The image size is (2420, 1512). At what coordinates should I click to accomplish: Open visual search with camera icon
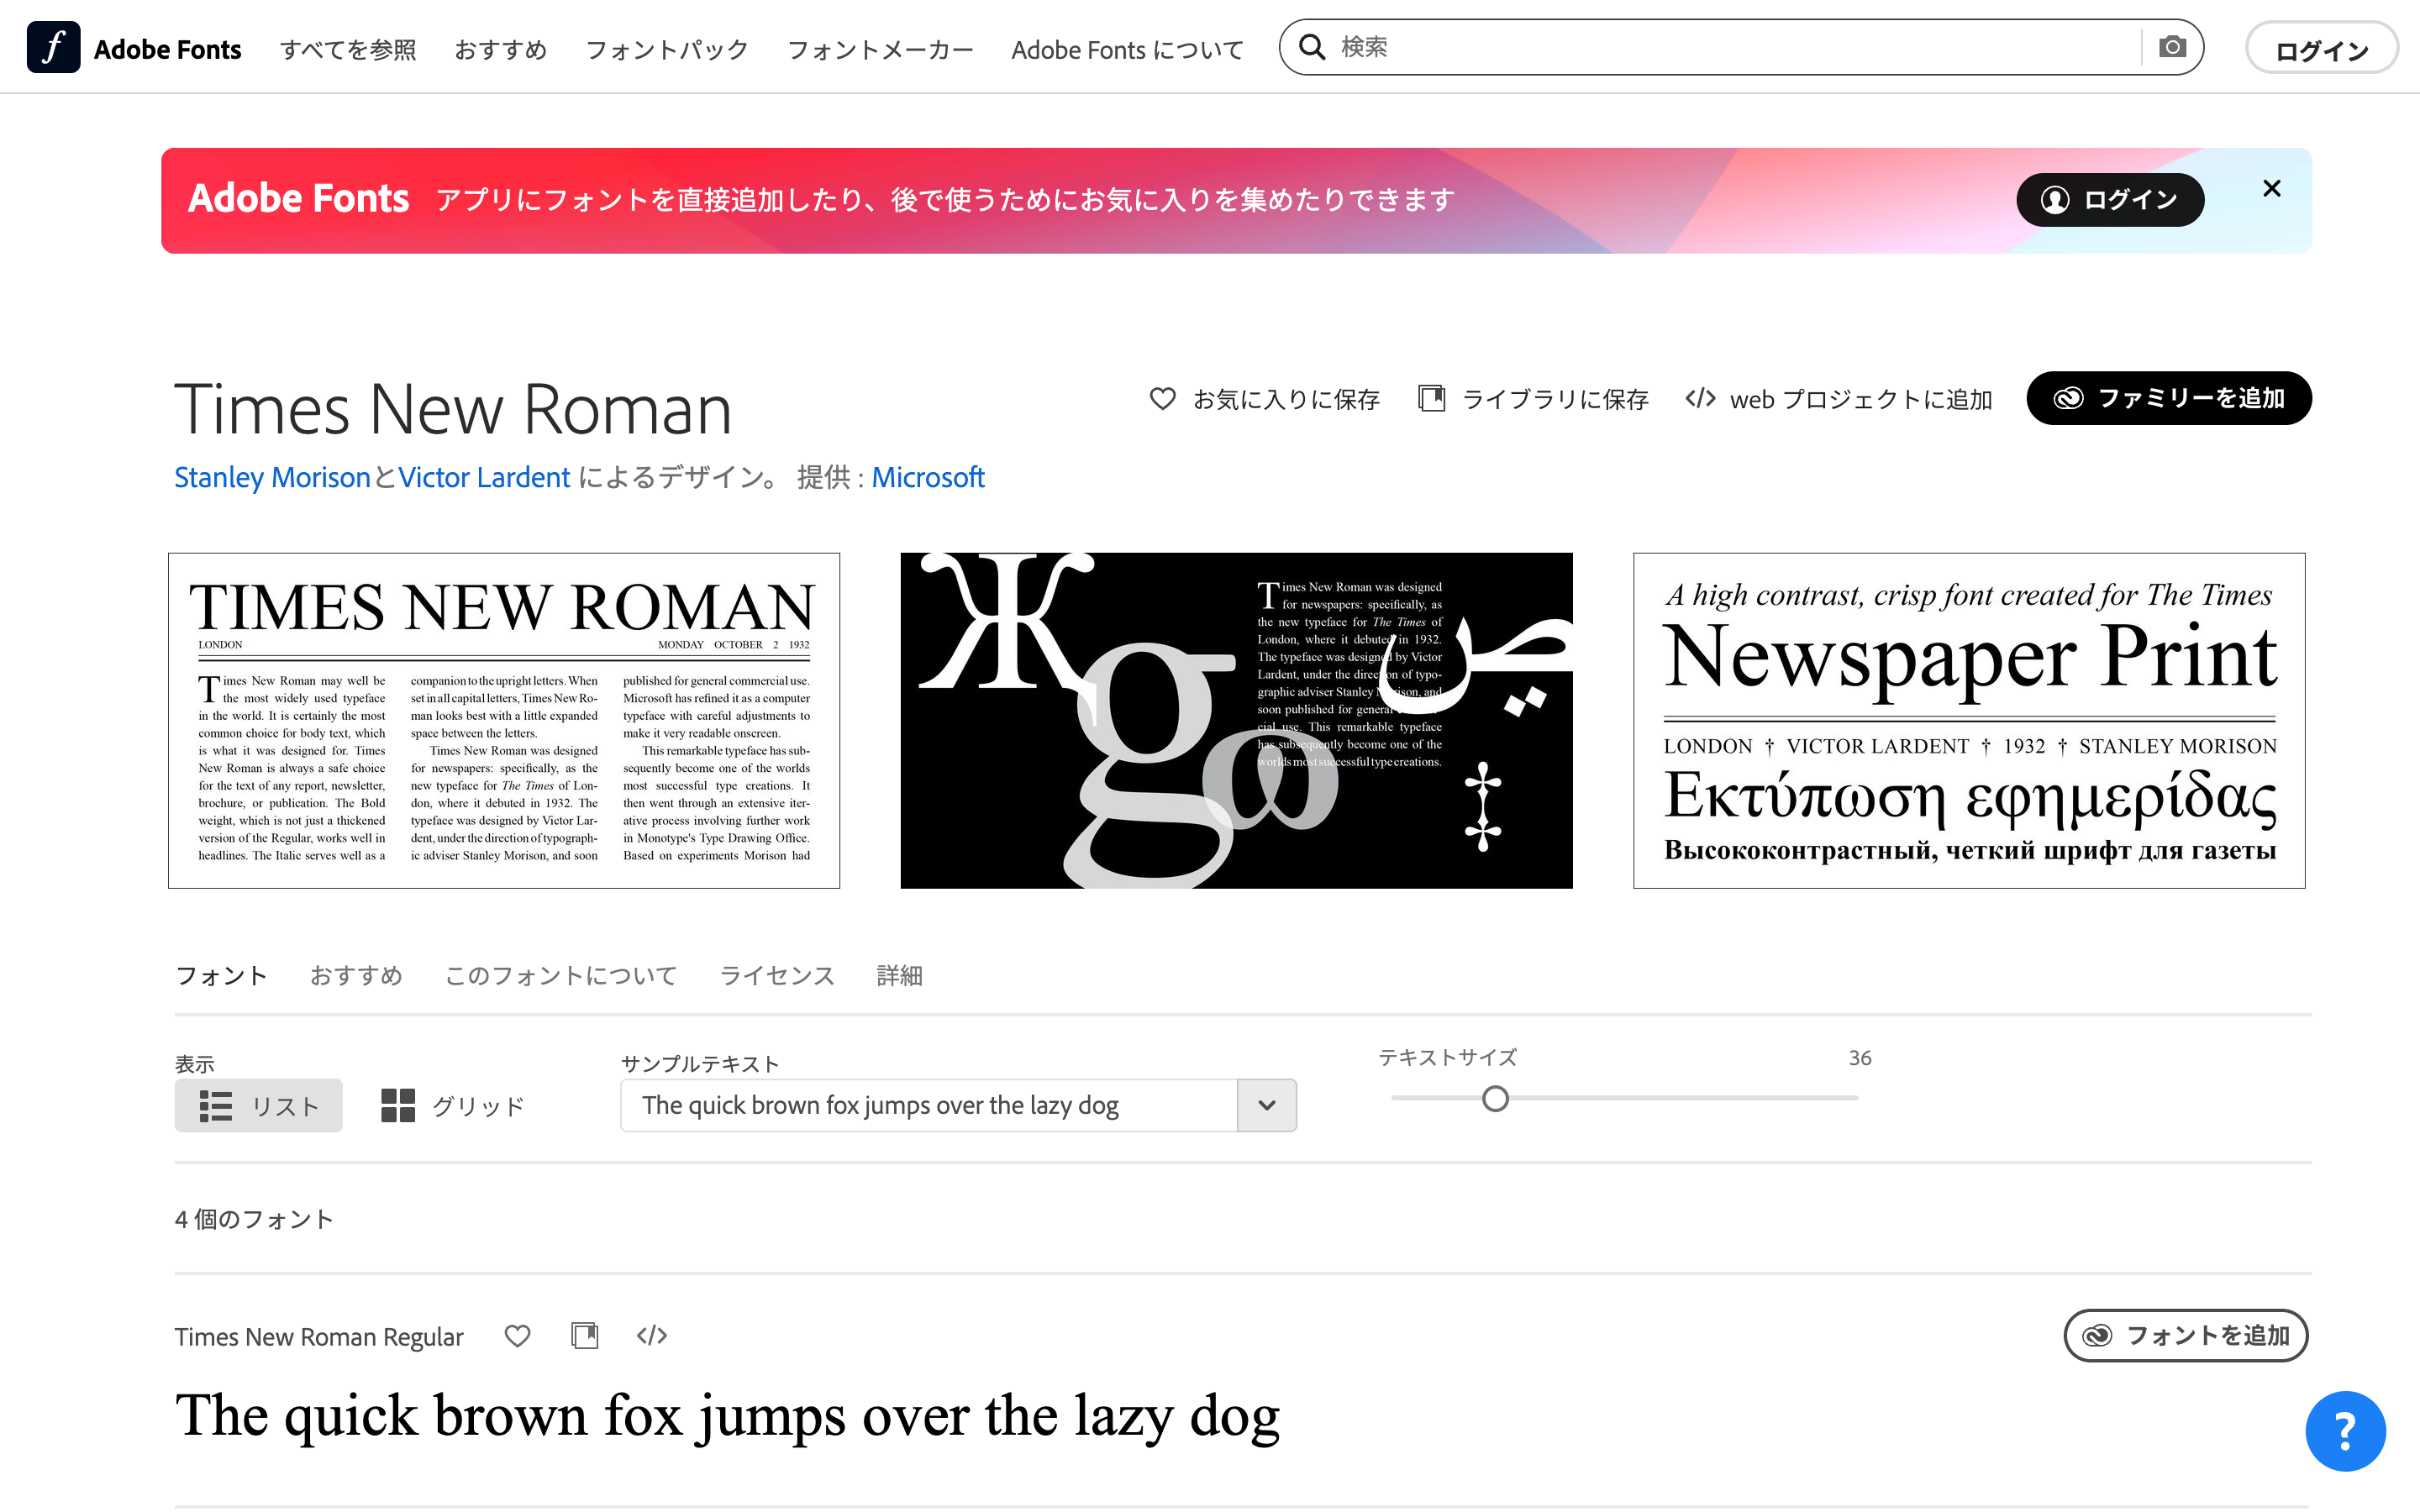pyautogui.click(x=2172, y=47)
